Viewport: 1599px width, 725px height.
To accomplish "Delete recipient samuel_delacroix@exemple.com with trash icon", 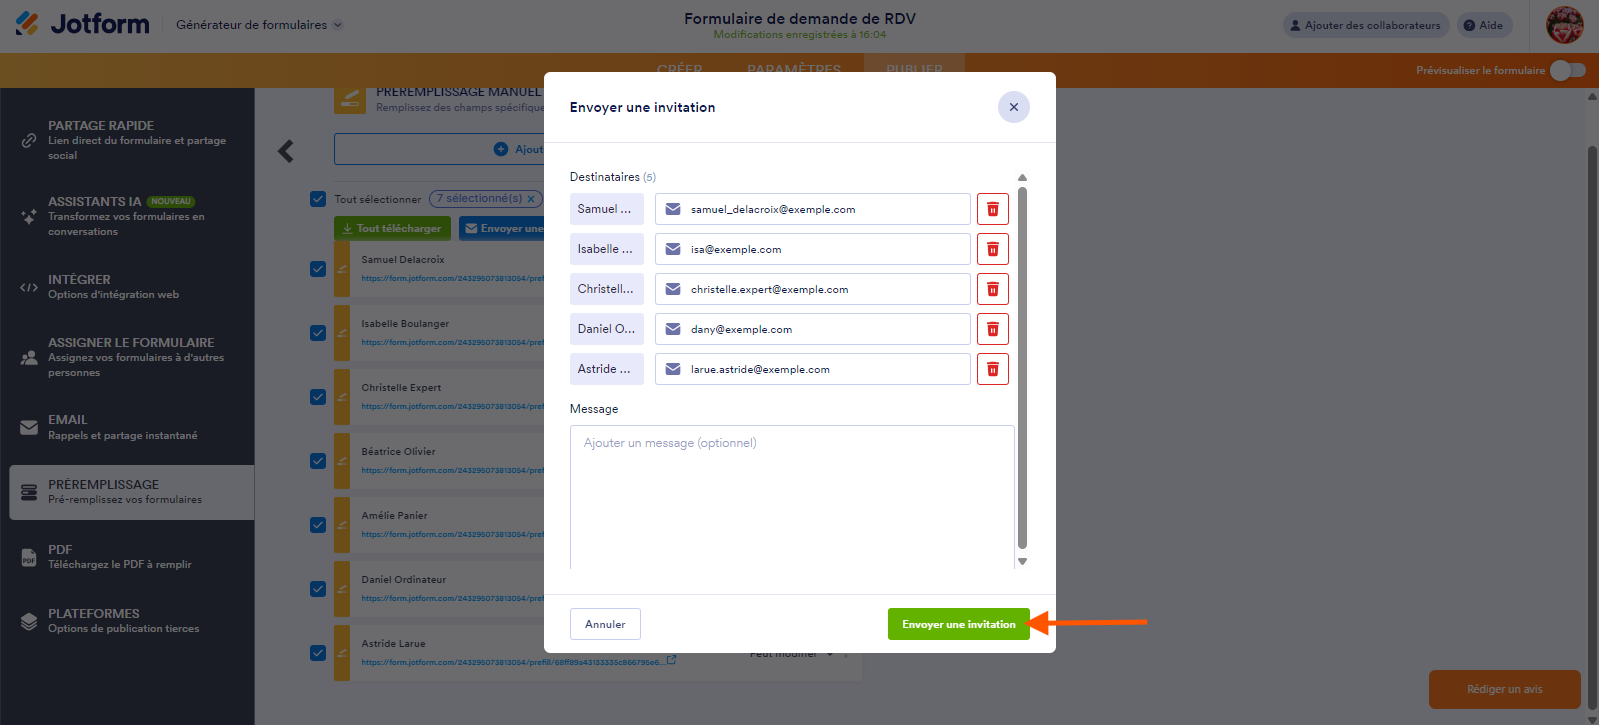I will [x=992, y=209].
